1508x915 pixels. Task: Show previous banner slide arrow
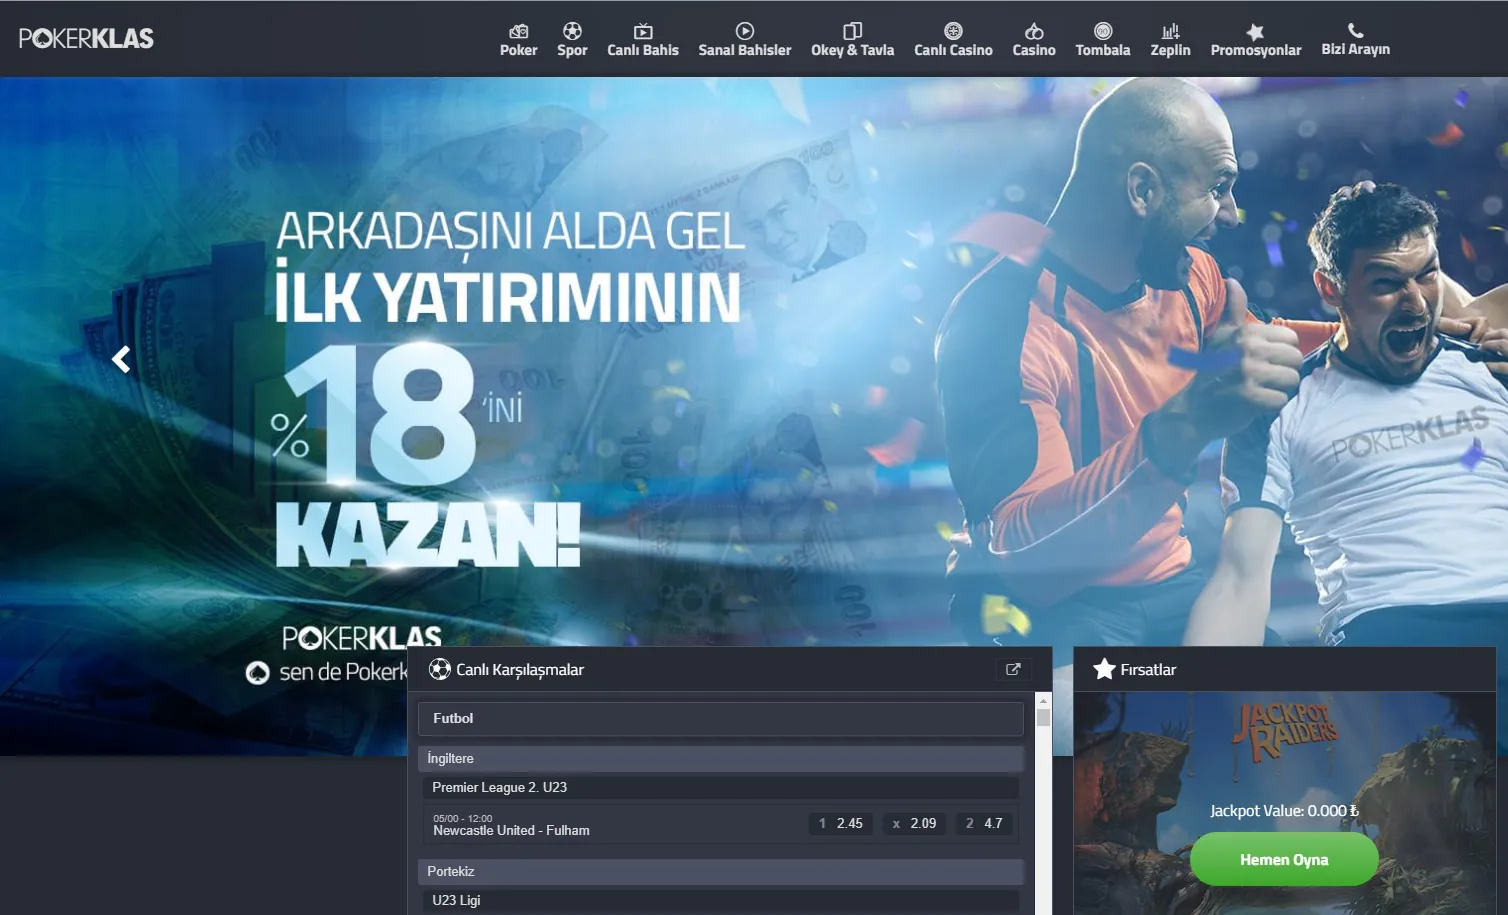[x=122, y=359]
